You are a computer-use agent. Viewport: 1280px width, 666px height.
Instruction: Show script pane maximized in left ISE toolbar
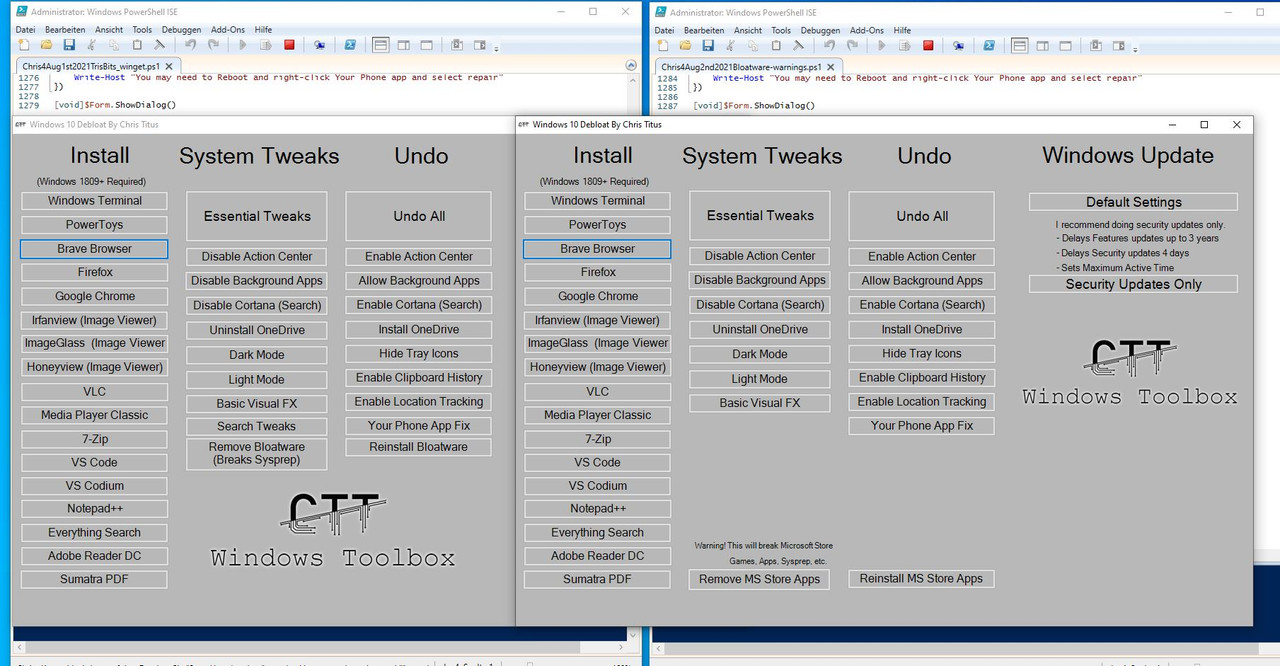click(x=426, y=45)
